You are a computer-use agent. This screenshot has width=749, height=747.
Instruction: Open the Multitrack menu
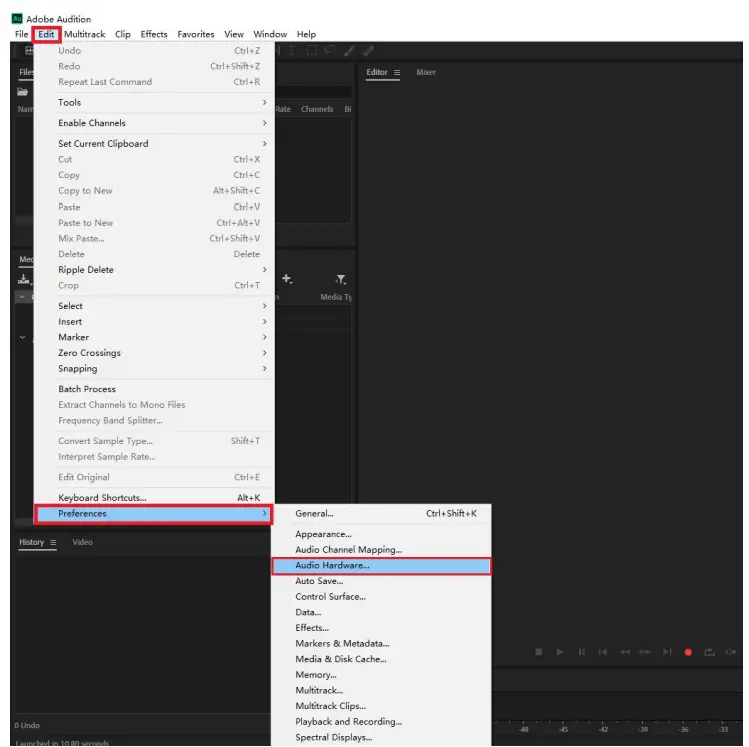[85, 34]
